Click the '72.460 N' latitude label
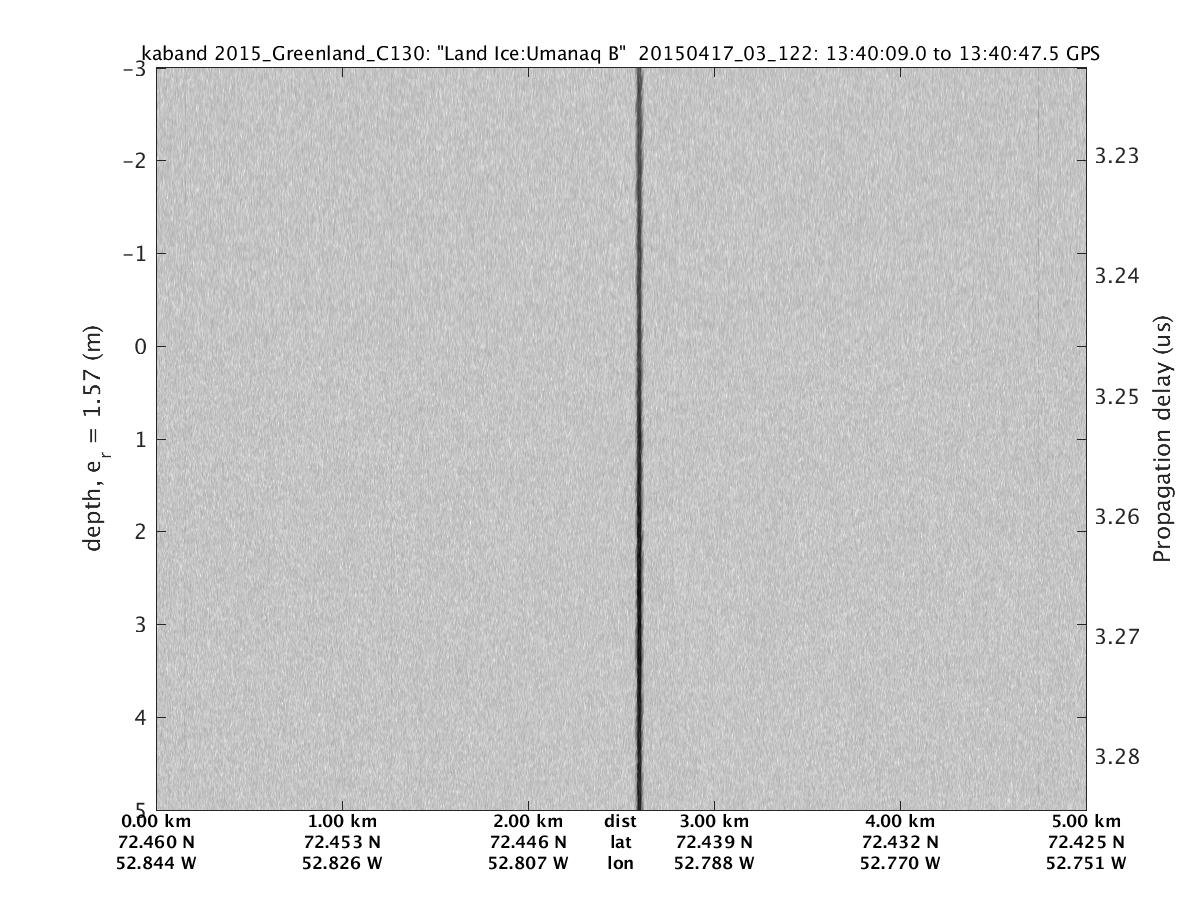This screenshot has height=900, width=1200. point(157,842)
